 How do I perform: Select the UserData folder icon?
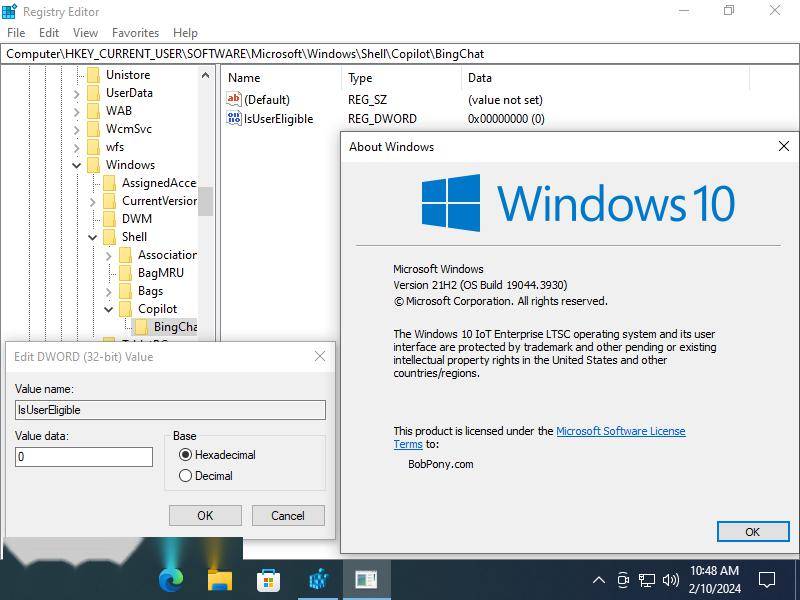click(x=93, y=93)
